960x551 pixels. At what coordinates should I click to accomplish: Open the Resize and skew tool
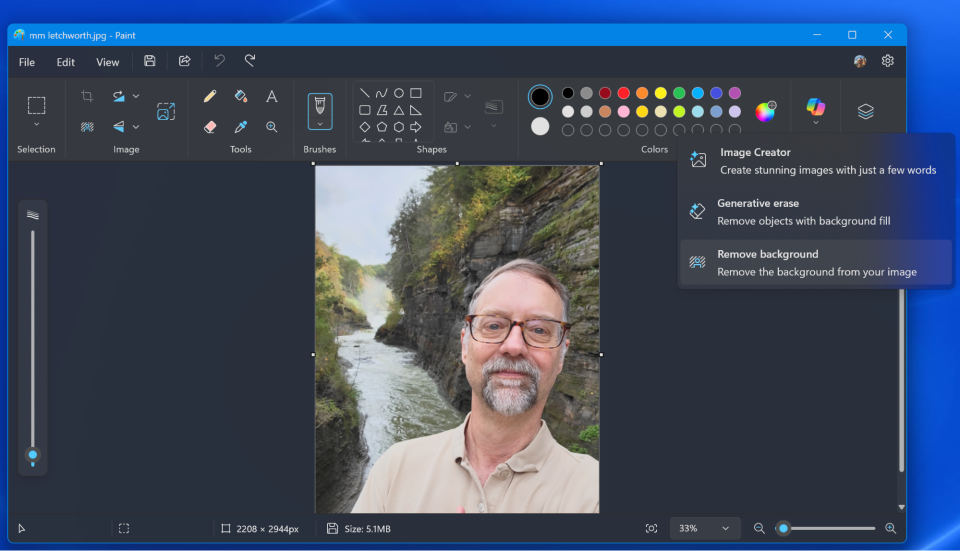coord(166,111)
